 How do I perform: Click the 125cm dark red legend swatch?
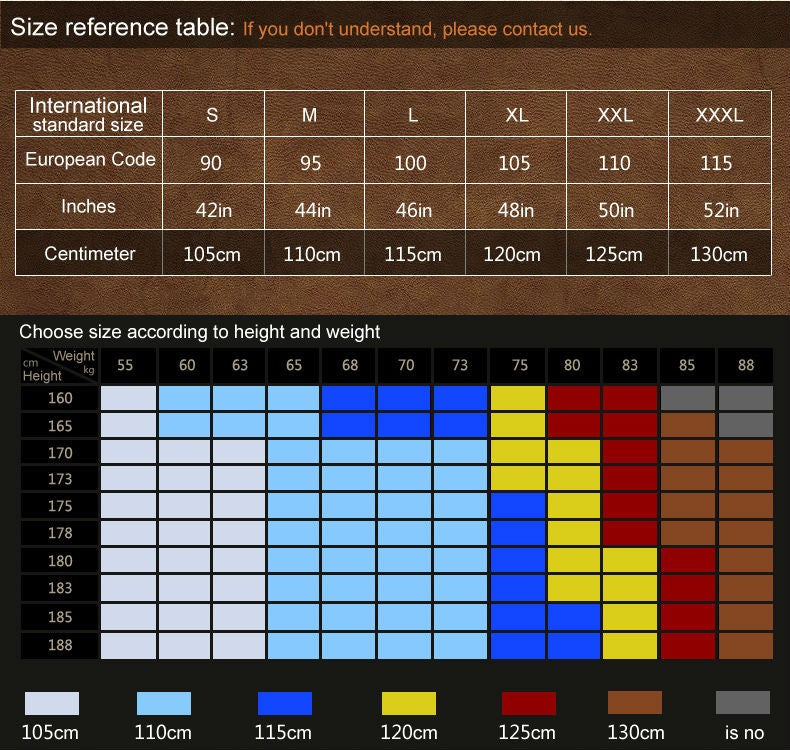coord(528,703)
